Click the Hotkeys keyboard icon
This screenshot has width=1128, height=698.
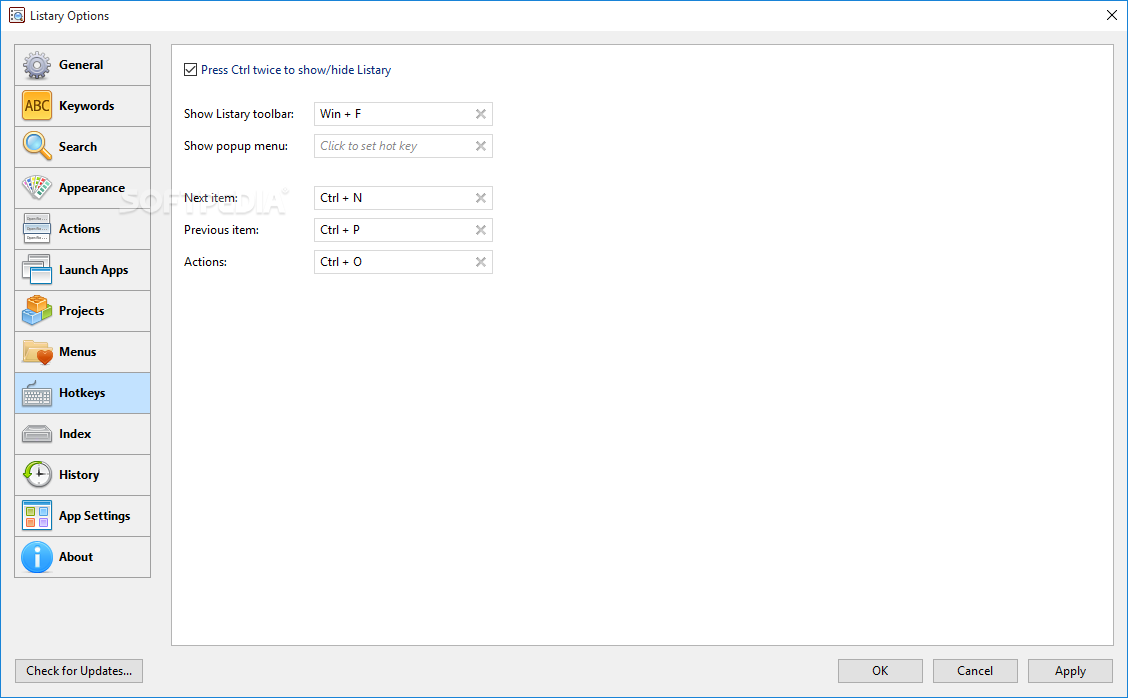(37, 393)
